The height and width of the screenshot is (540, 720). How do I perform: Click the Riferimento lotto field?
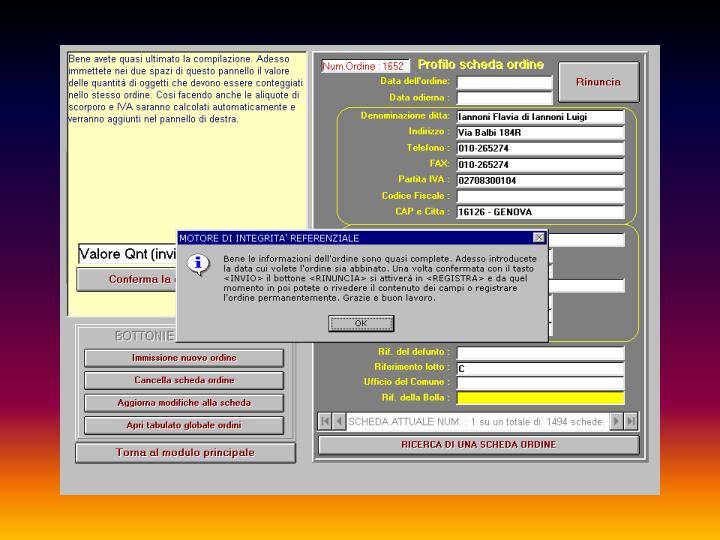(x=540, y=368)
